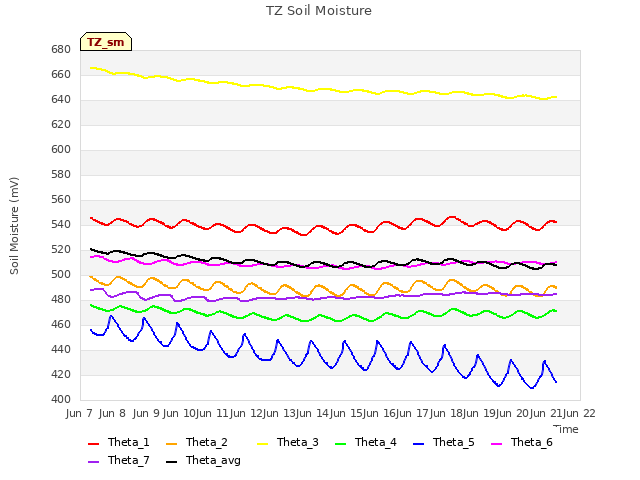Click the purple Theta_7 data line
Screen dimensions: 640x480
click(x=322, y=298)
